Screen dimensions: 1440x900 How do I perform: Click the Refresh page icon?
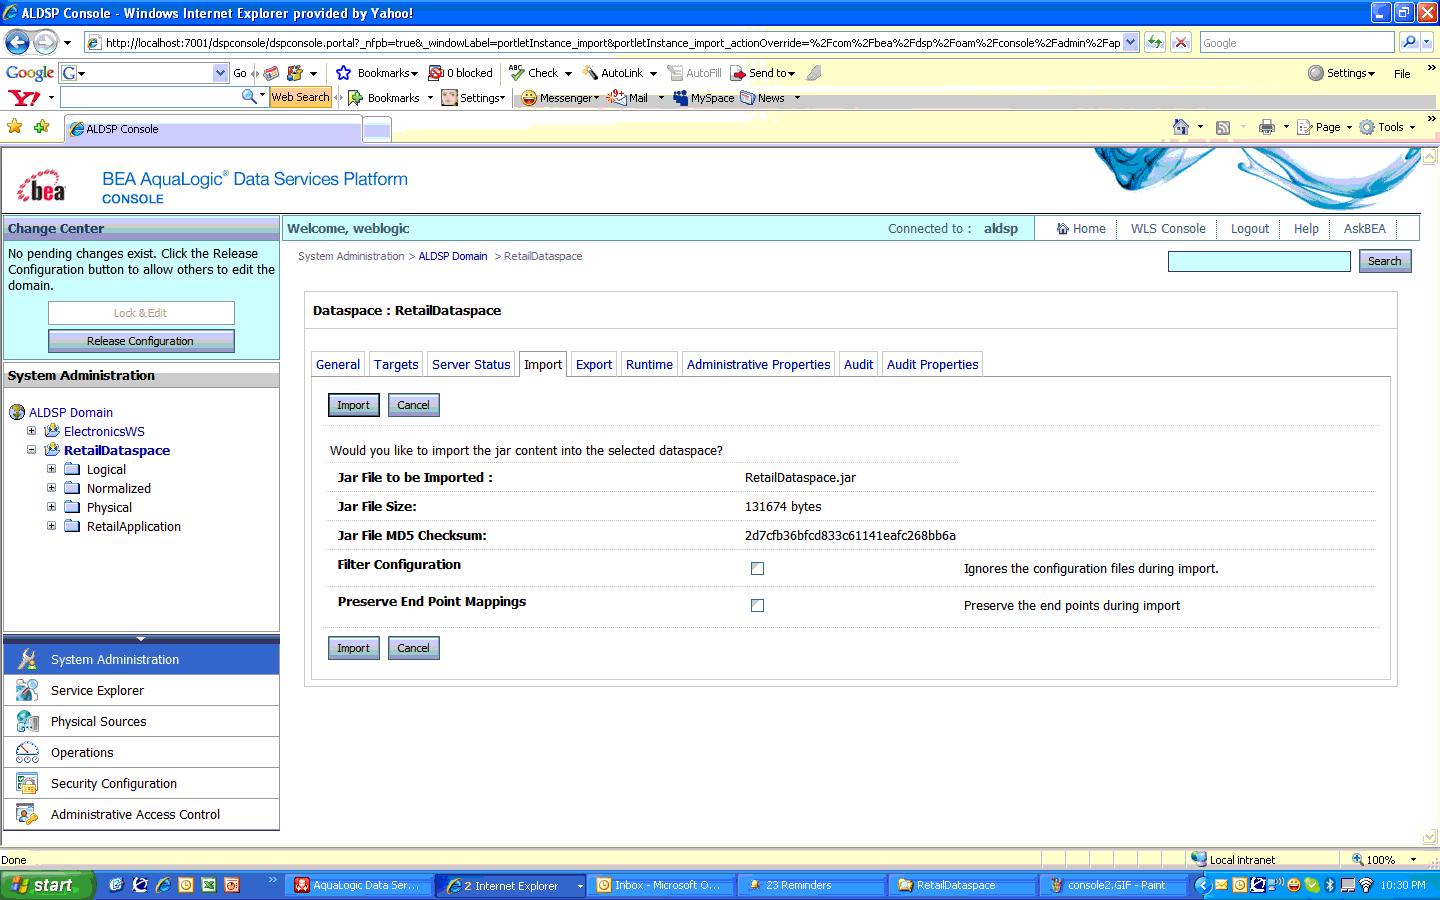[1155, 42]
